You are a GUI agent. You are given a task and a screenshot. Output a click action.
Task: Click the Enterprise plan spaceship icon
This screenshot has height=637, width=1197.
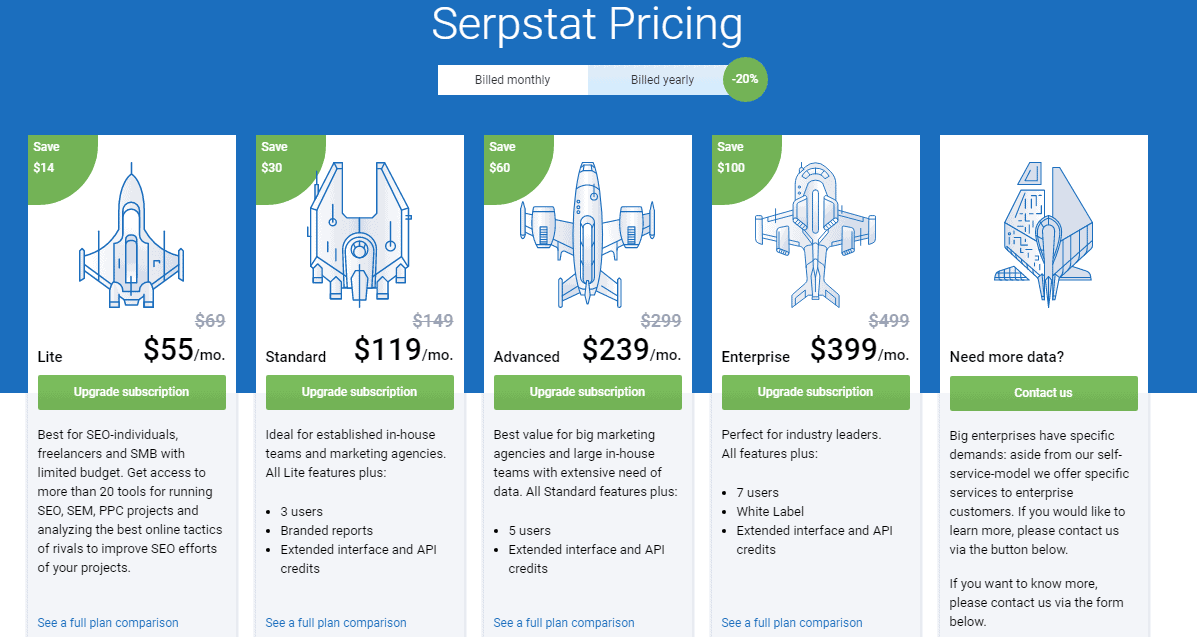(816, 234)
